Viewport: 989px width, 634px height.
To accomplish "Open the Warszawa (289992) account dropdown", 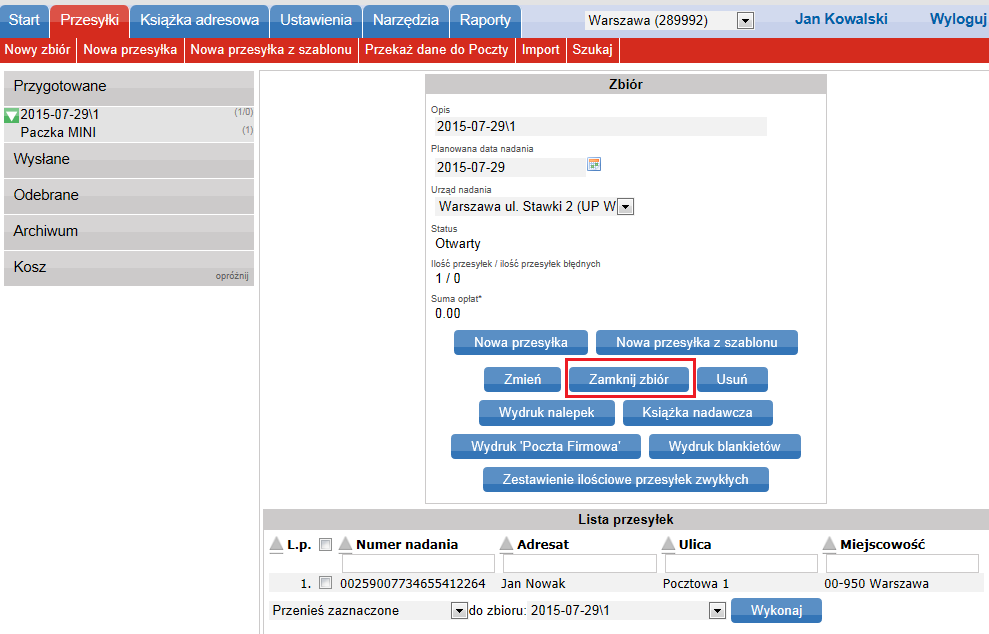I will pyautogui.click(x=746, y=21).
